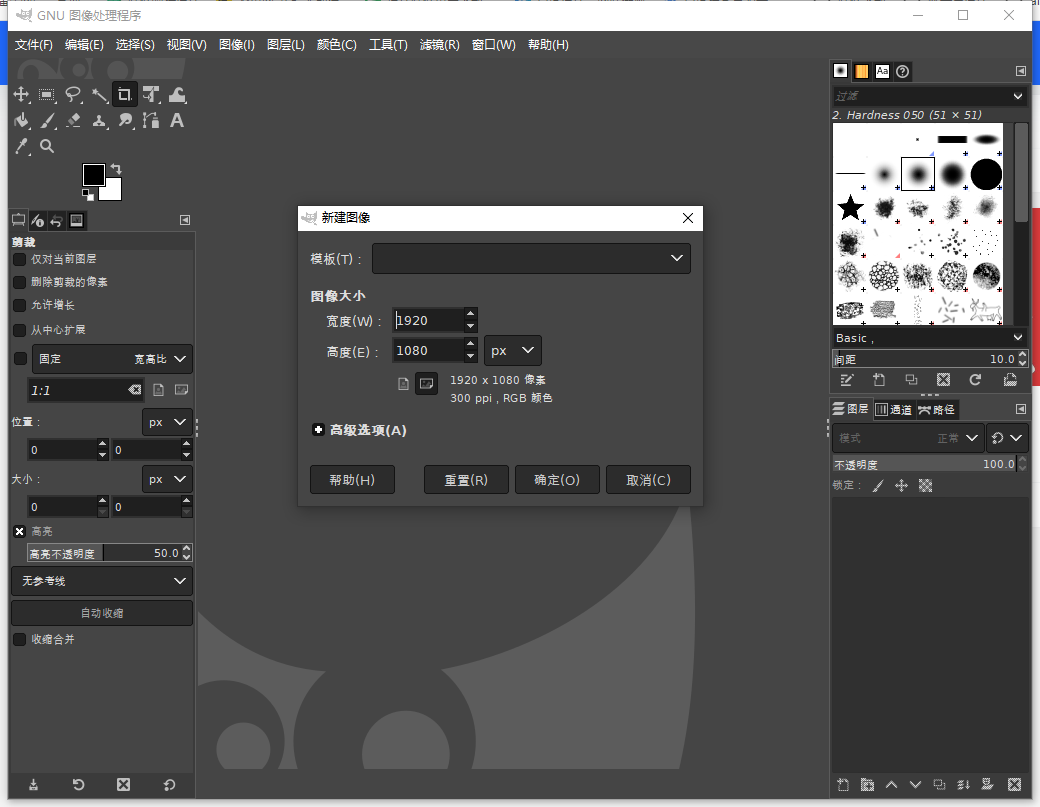This screenshot has width=1040, height=807.
Task: Disable the 高亮 checkbox
Action: [19, 531]
